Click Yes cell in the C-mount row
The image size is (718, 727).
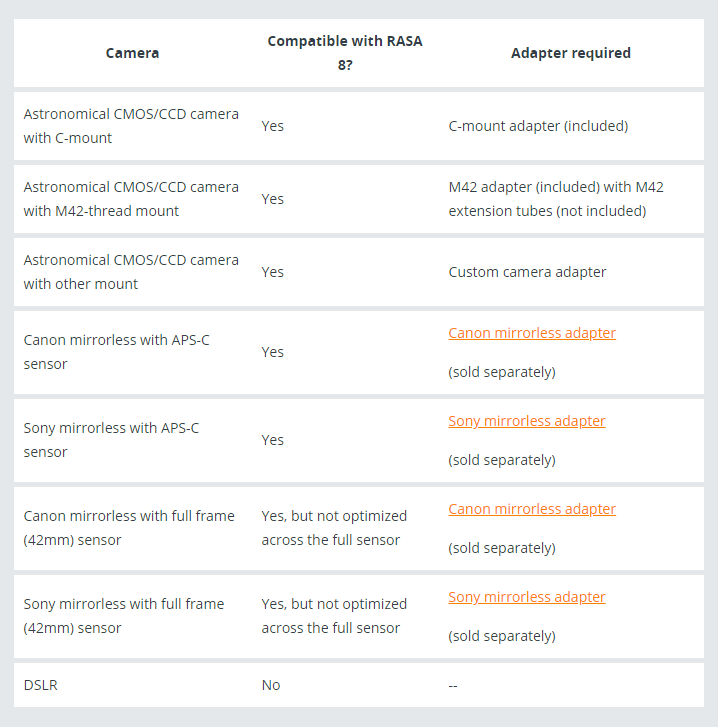(273, 126)
